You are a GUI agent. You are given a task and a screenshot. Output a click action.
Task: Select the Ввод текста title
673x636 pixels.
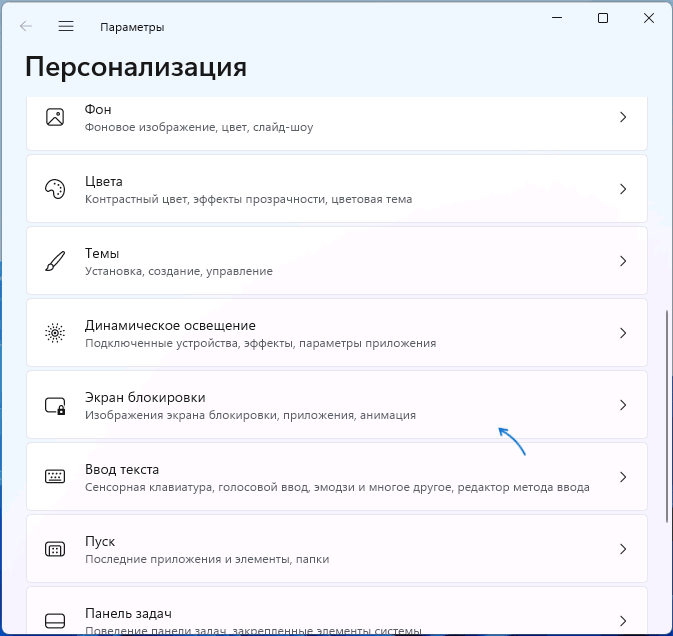(x=122, y=469)
